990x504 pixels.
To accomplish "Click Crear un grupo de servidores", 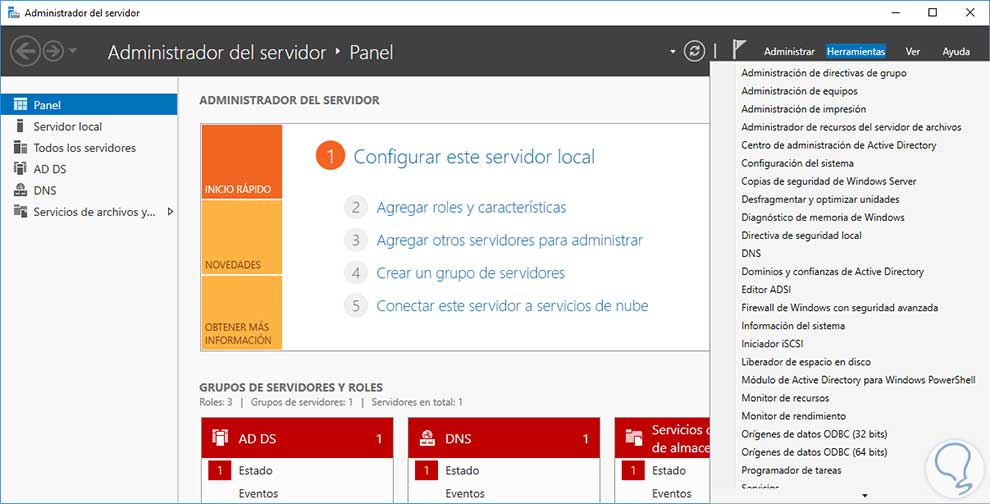I will coord(470,273).
